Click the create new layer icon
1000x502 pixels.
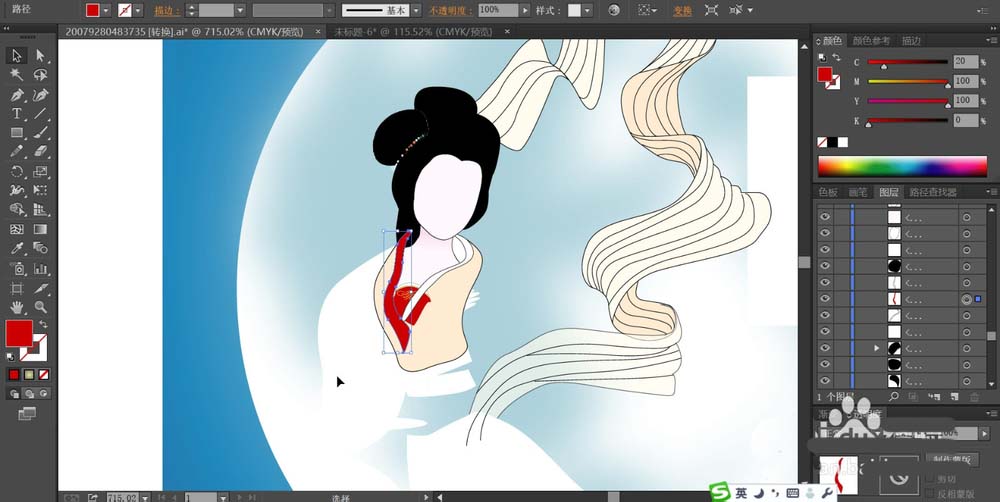[x=954, y=397]
